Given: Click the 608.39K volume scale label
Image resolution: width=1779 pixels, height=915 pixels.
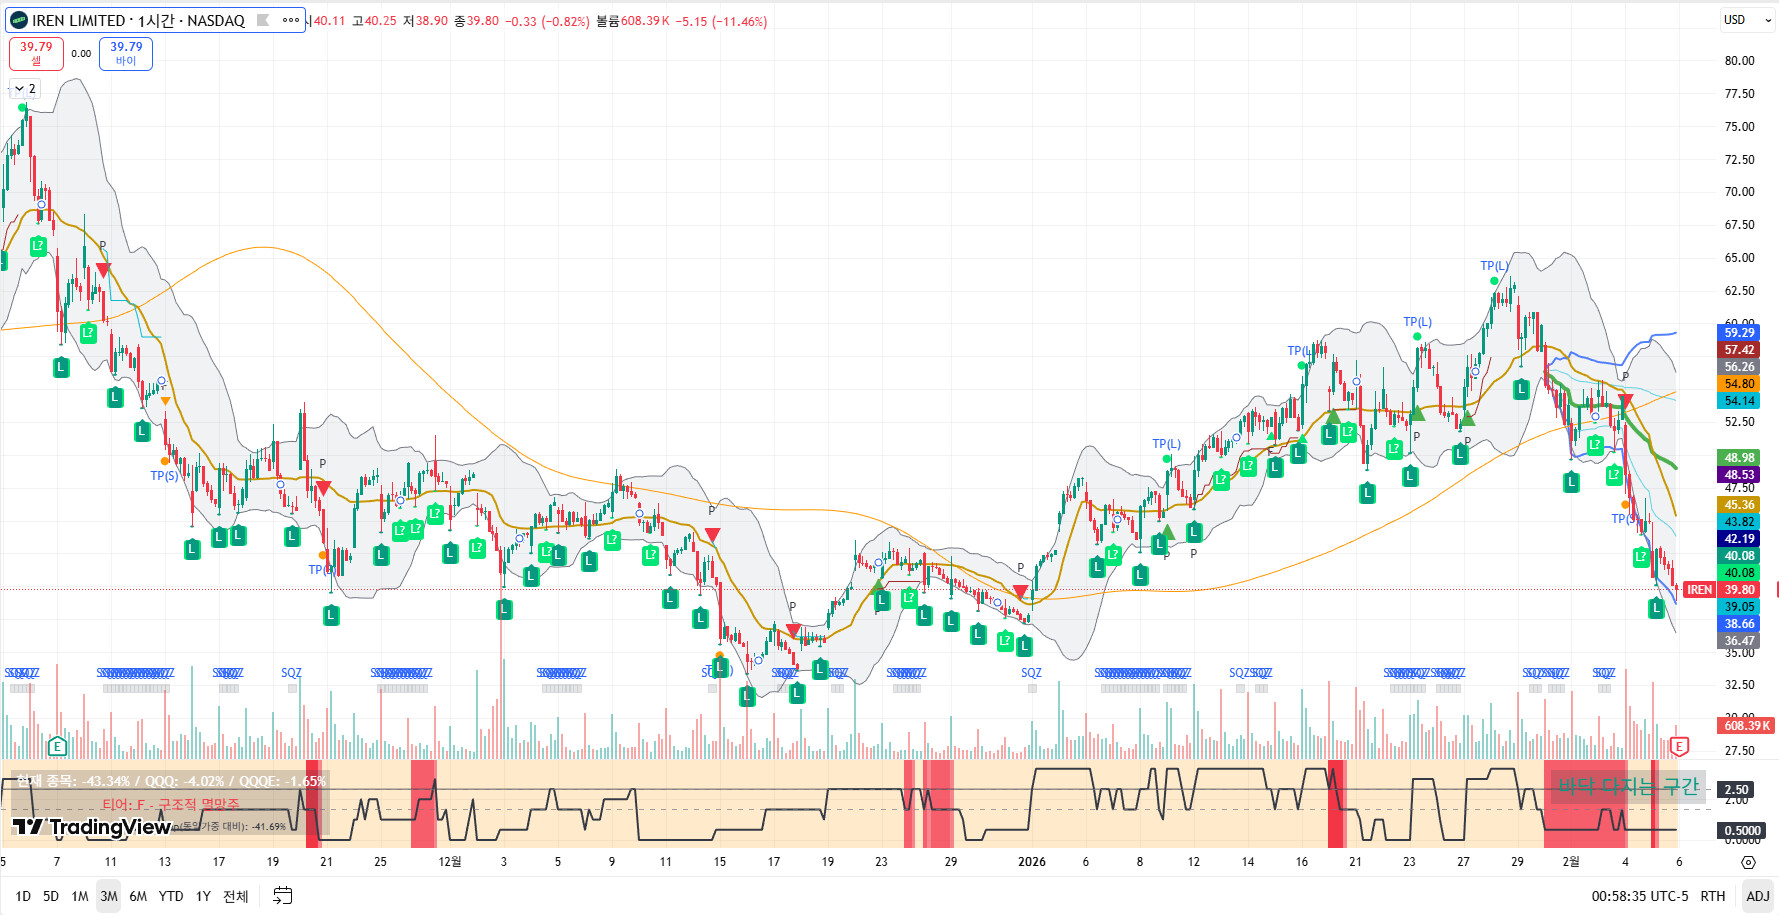Looking at the screenshot, I should click(1747, 726).
